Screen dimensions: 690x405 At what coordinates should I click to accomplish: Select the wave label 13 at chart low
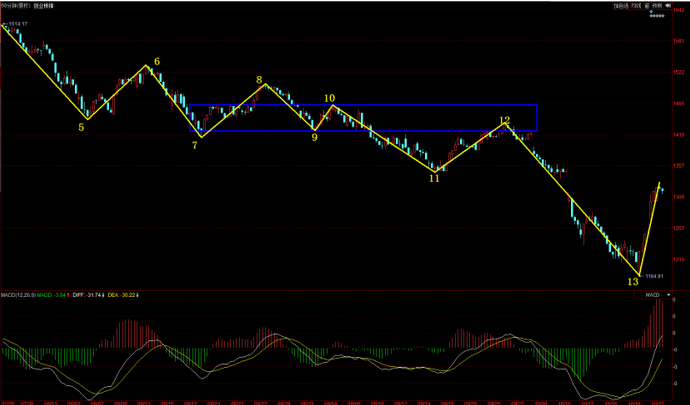(x=632, y=282)
